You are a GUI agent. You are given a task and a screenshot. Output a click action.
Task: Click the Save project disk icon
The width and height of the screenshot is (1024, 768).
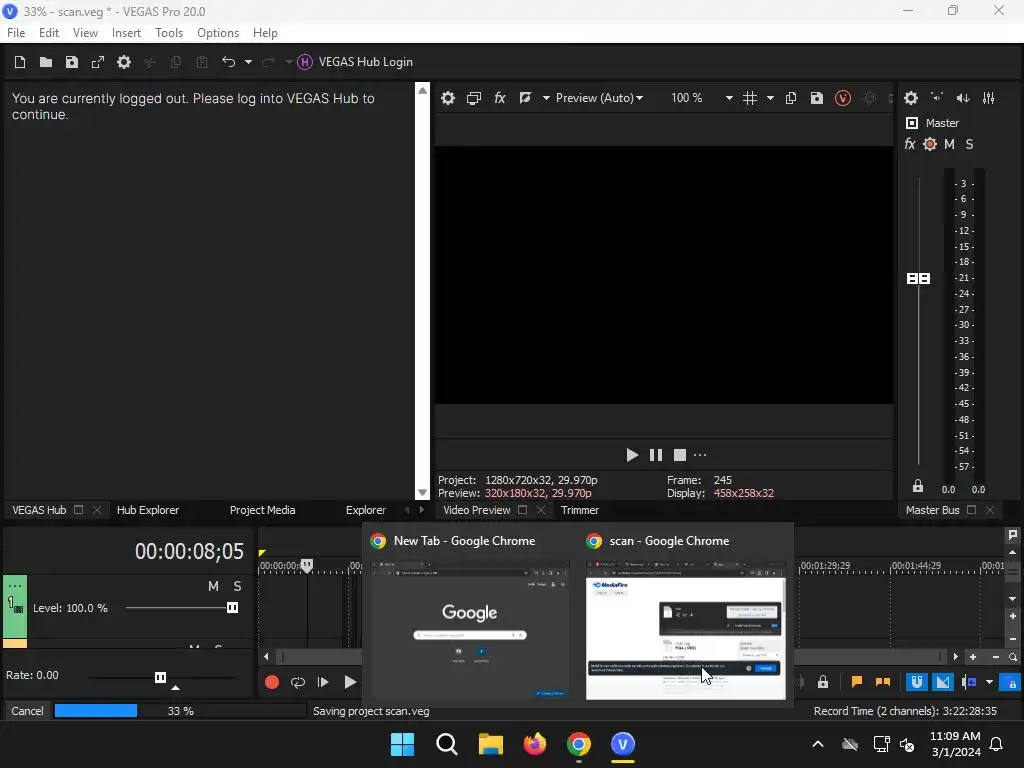(72, 62)
